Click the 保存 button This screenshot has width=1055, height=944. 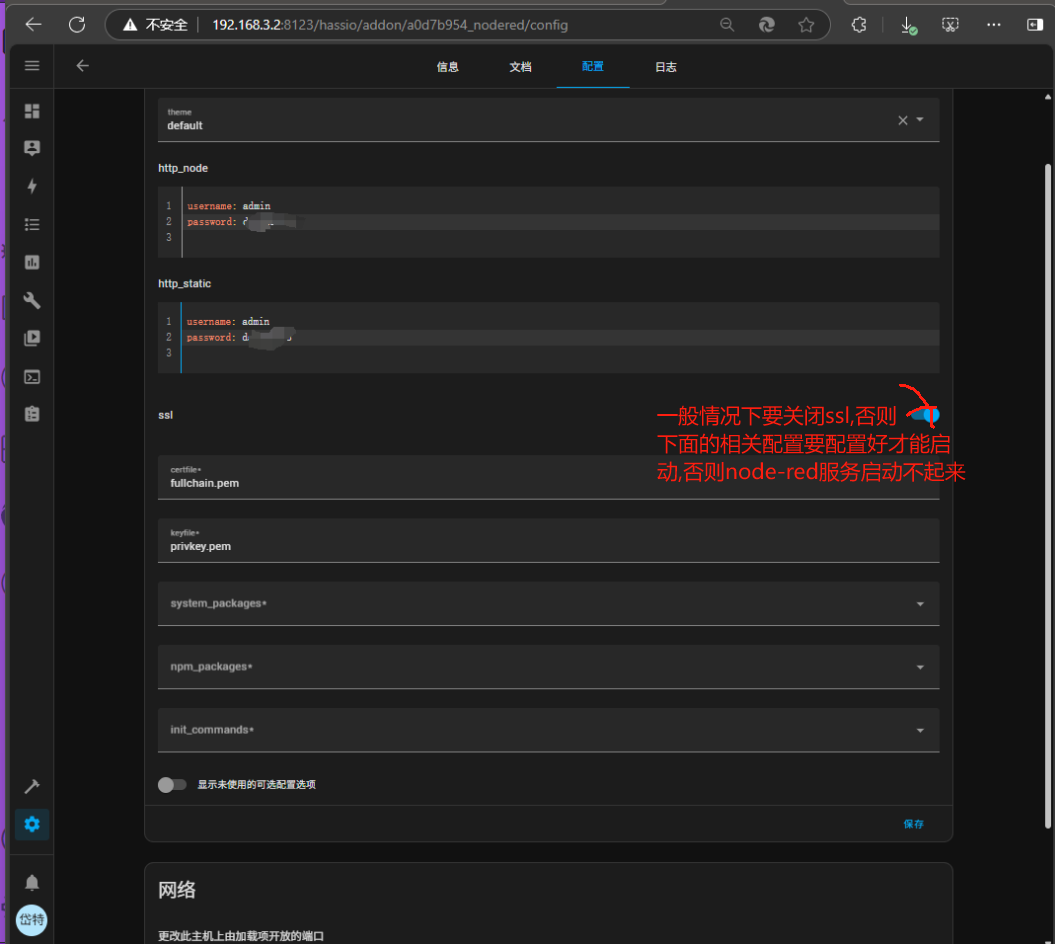pyautogui.click(x=913, y=824)
